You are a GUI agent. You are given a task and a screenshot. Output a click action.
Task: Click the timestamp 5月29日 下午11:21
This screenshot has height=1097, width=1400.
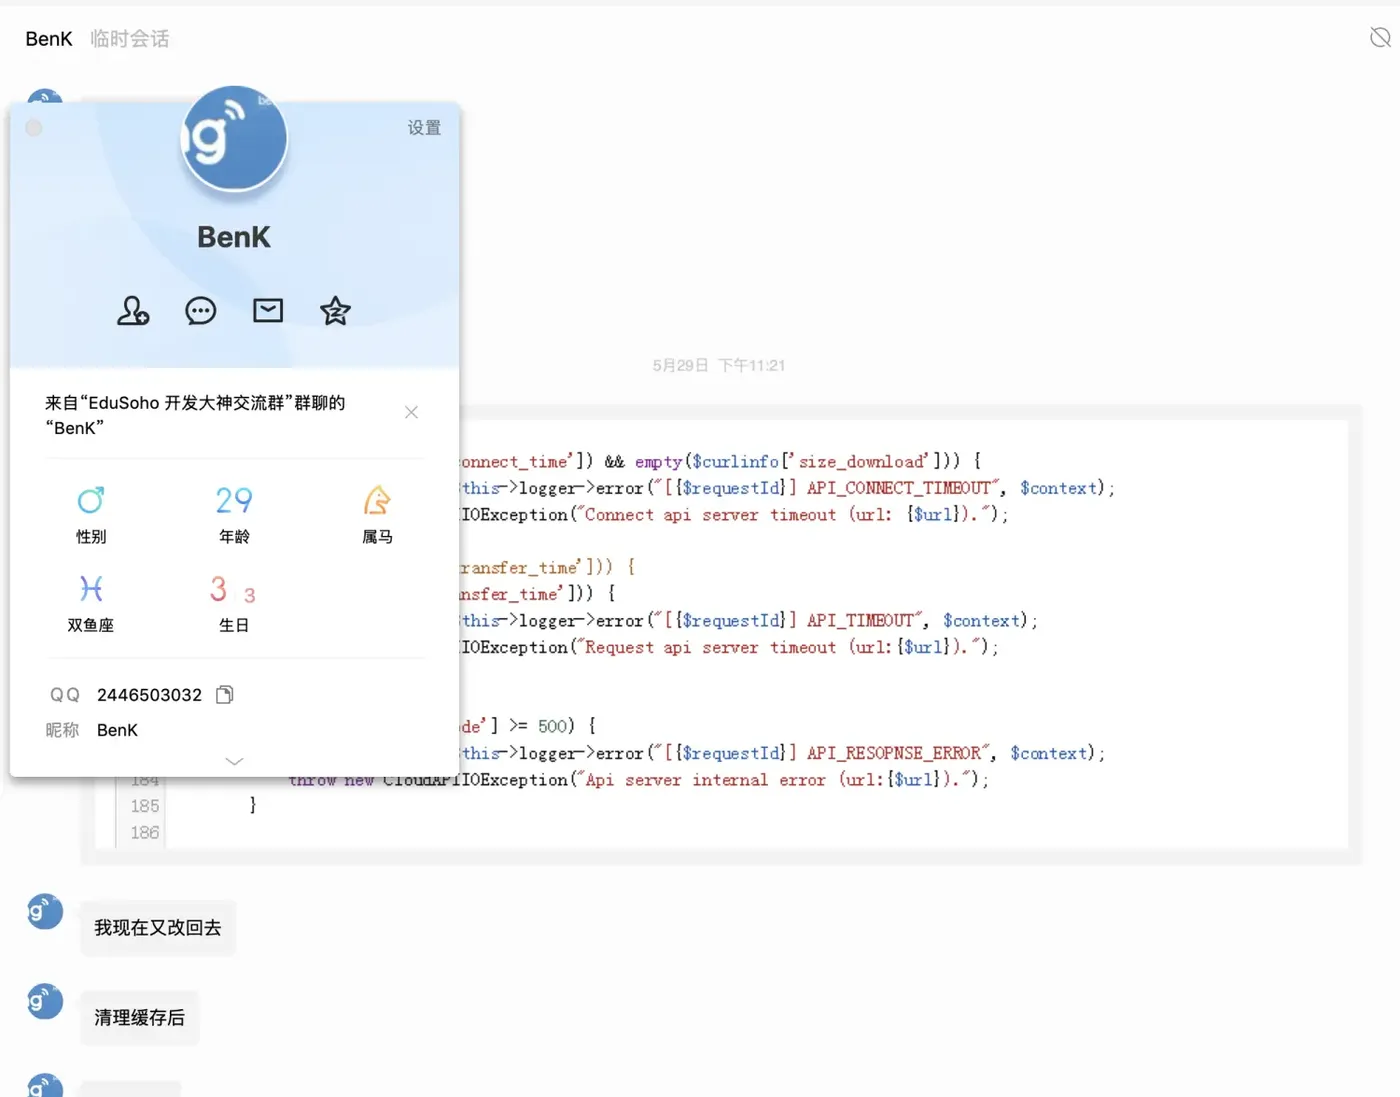(x=719, y=366)
